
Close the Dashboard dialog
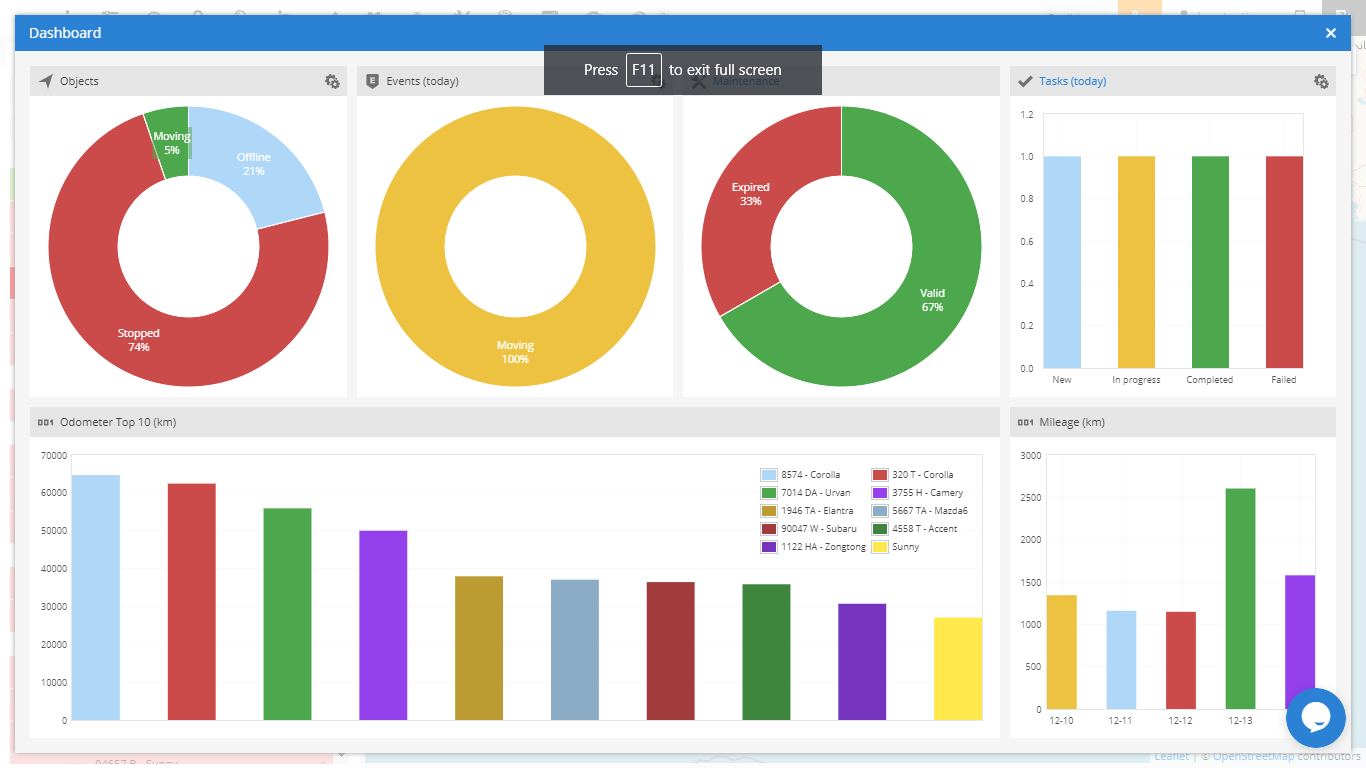point(1330,33)
